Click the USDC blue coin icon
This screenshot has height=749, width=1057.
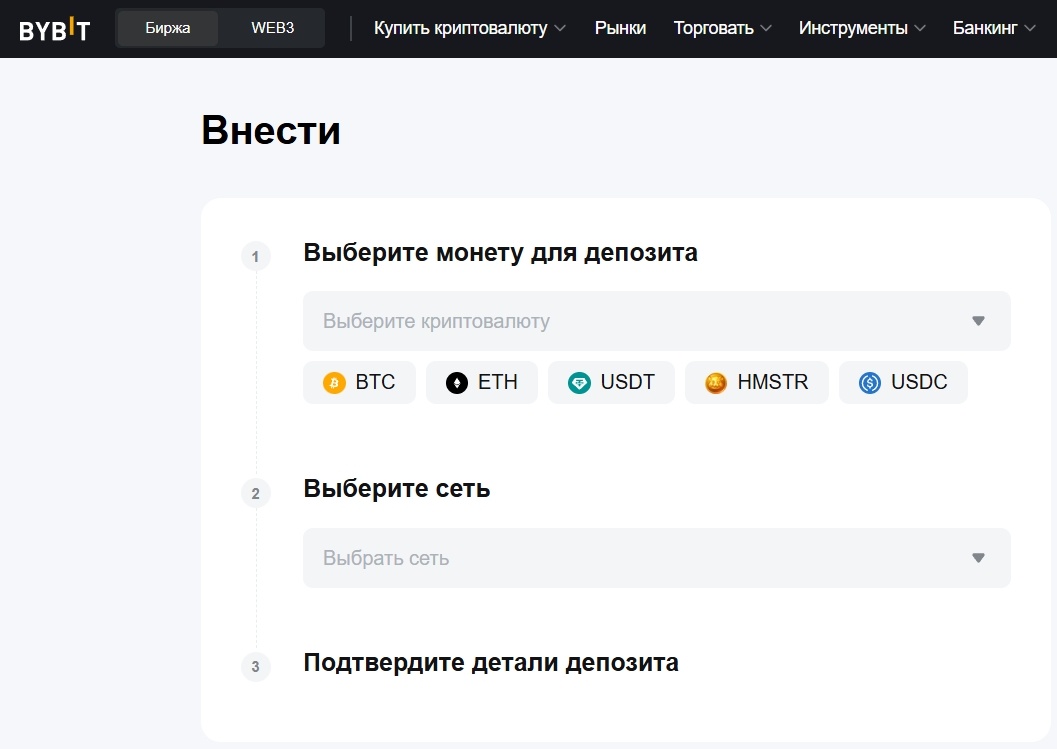pos(870,383)
